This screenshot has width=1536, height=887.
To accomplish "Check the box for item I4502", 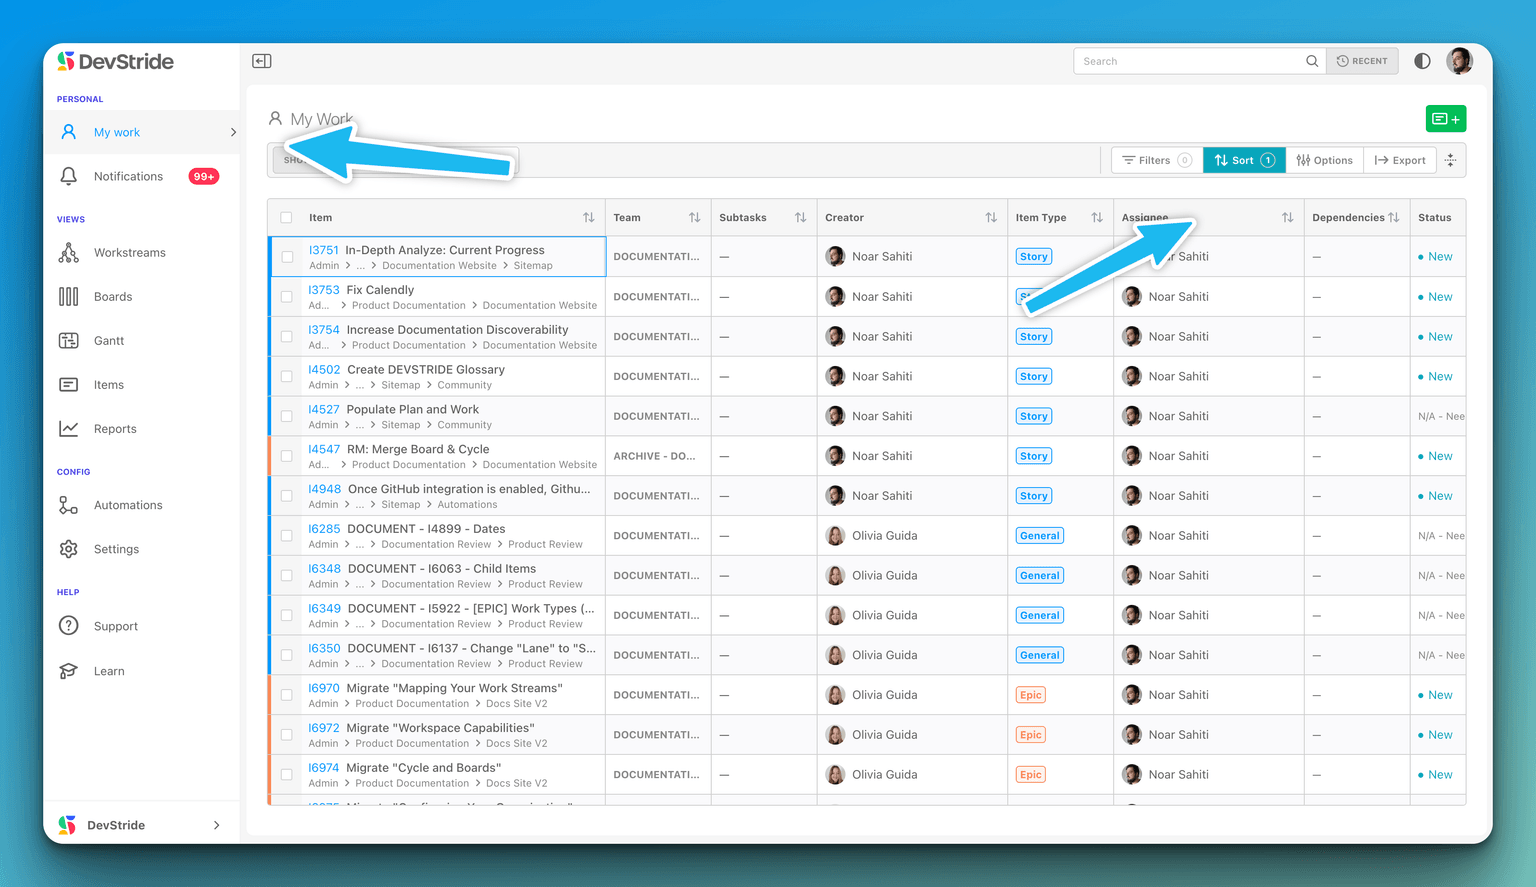I will coord(287,376).
